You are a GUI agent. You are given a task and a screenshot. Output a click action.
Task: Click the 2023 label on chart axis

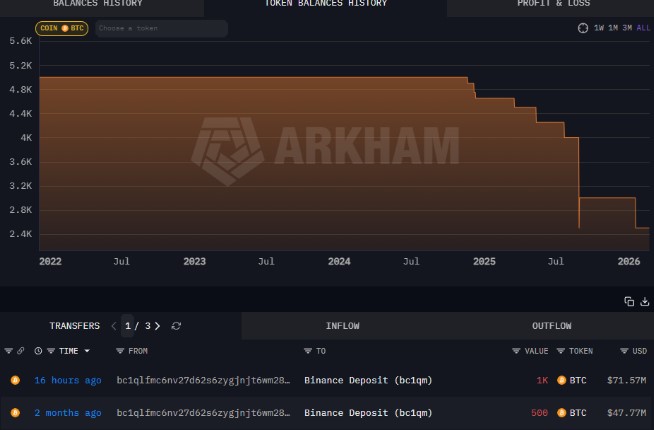(x=194, y=262)
